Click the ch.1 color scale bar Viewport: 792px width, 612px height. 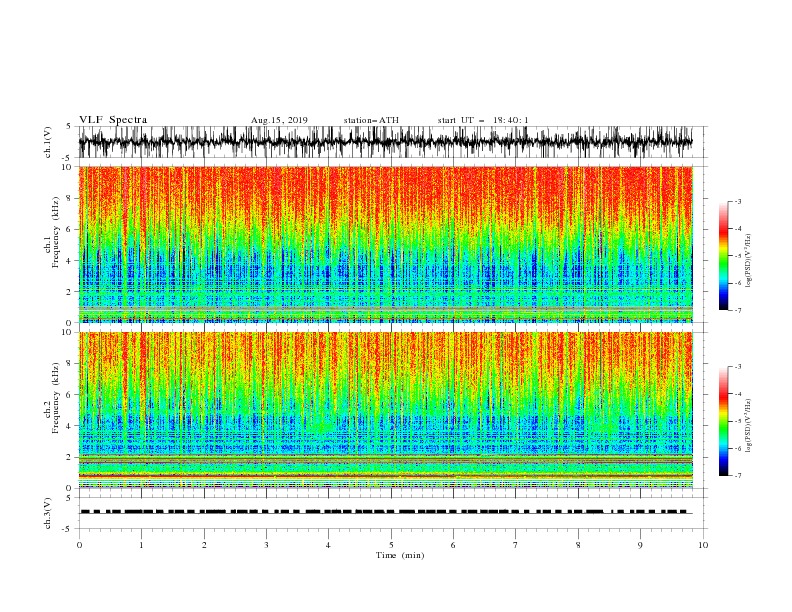click(x=723, y=256)
